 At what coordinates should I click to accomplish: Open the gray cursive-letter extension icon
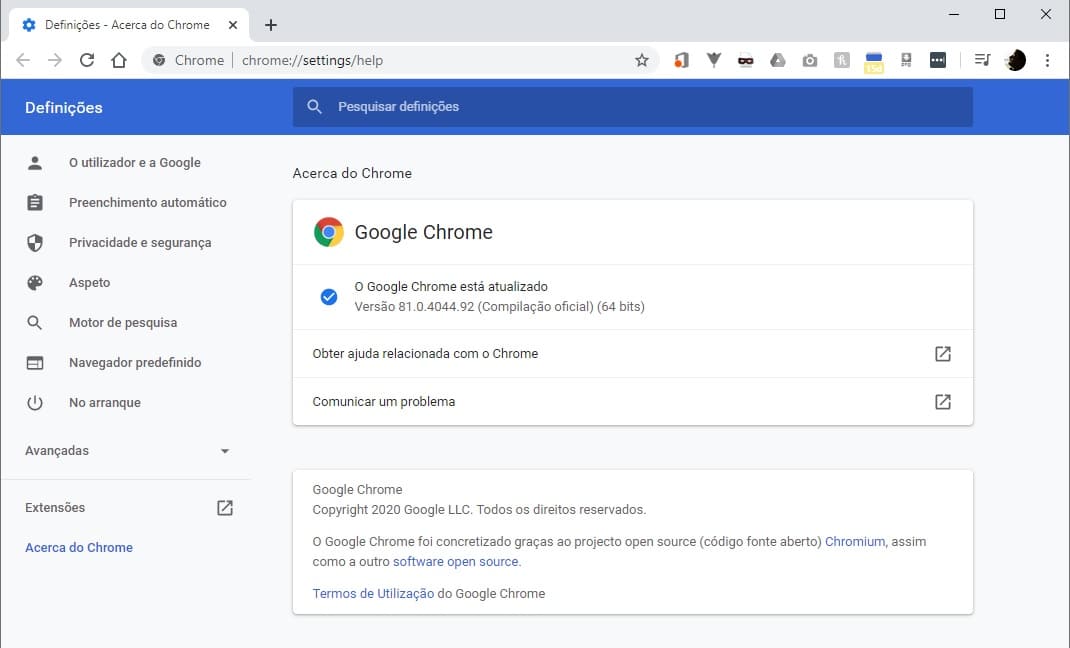(841, 60)
